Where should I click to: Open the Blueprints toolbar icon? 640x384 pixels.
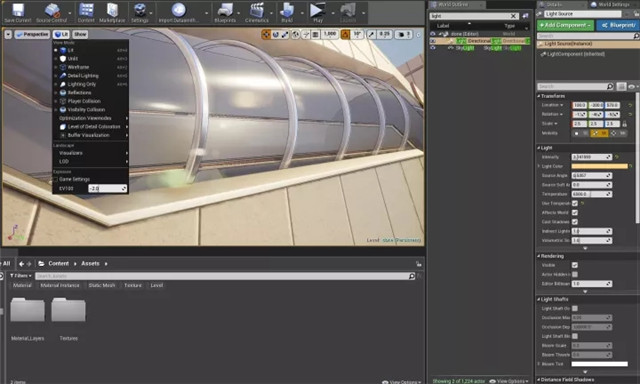click(225, 12)
